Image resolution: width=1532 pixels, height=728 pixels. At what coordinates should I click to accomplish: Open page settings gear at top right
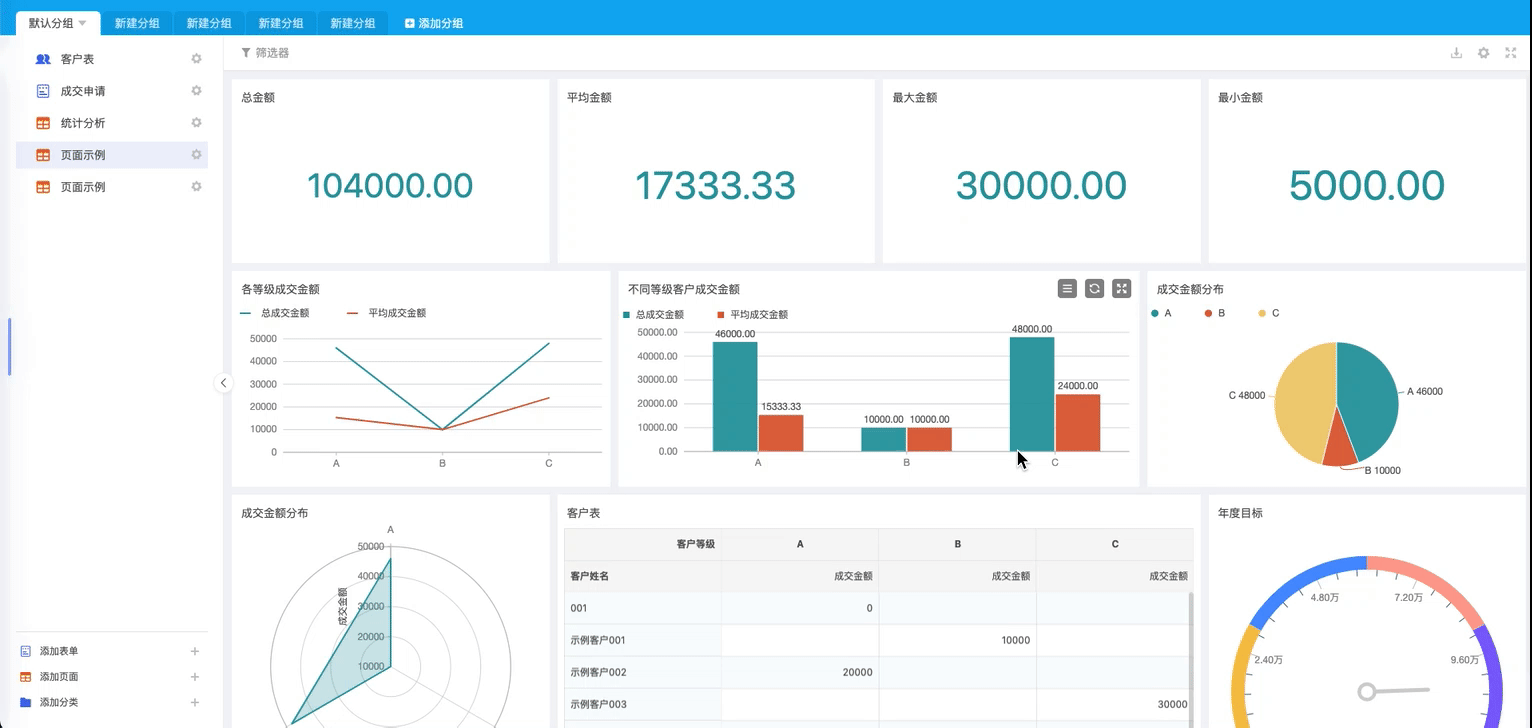(x=1484, y=53)
